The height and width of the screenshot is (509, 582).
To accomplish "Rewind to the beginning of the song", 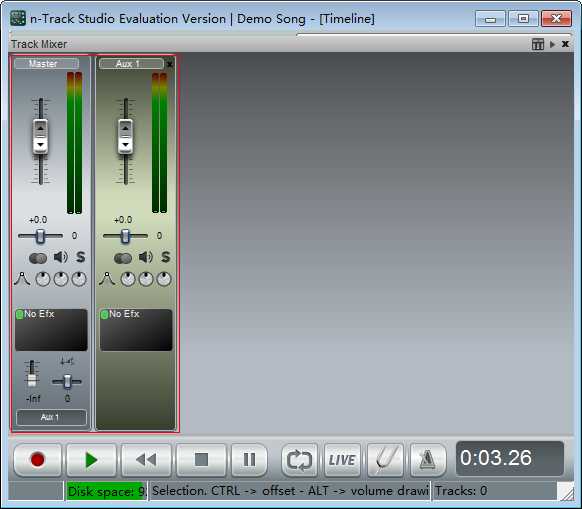I will [x=146, y=460].
